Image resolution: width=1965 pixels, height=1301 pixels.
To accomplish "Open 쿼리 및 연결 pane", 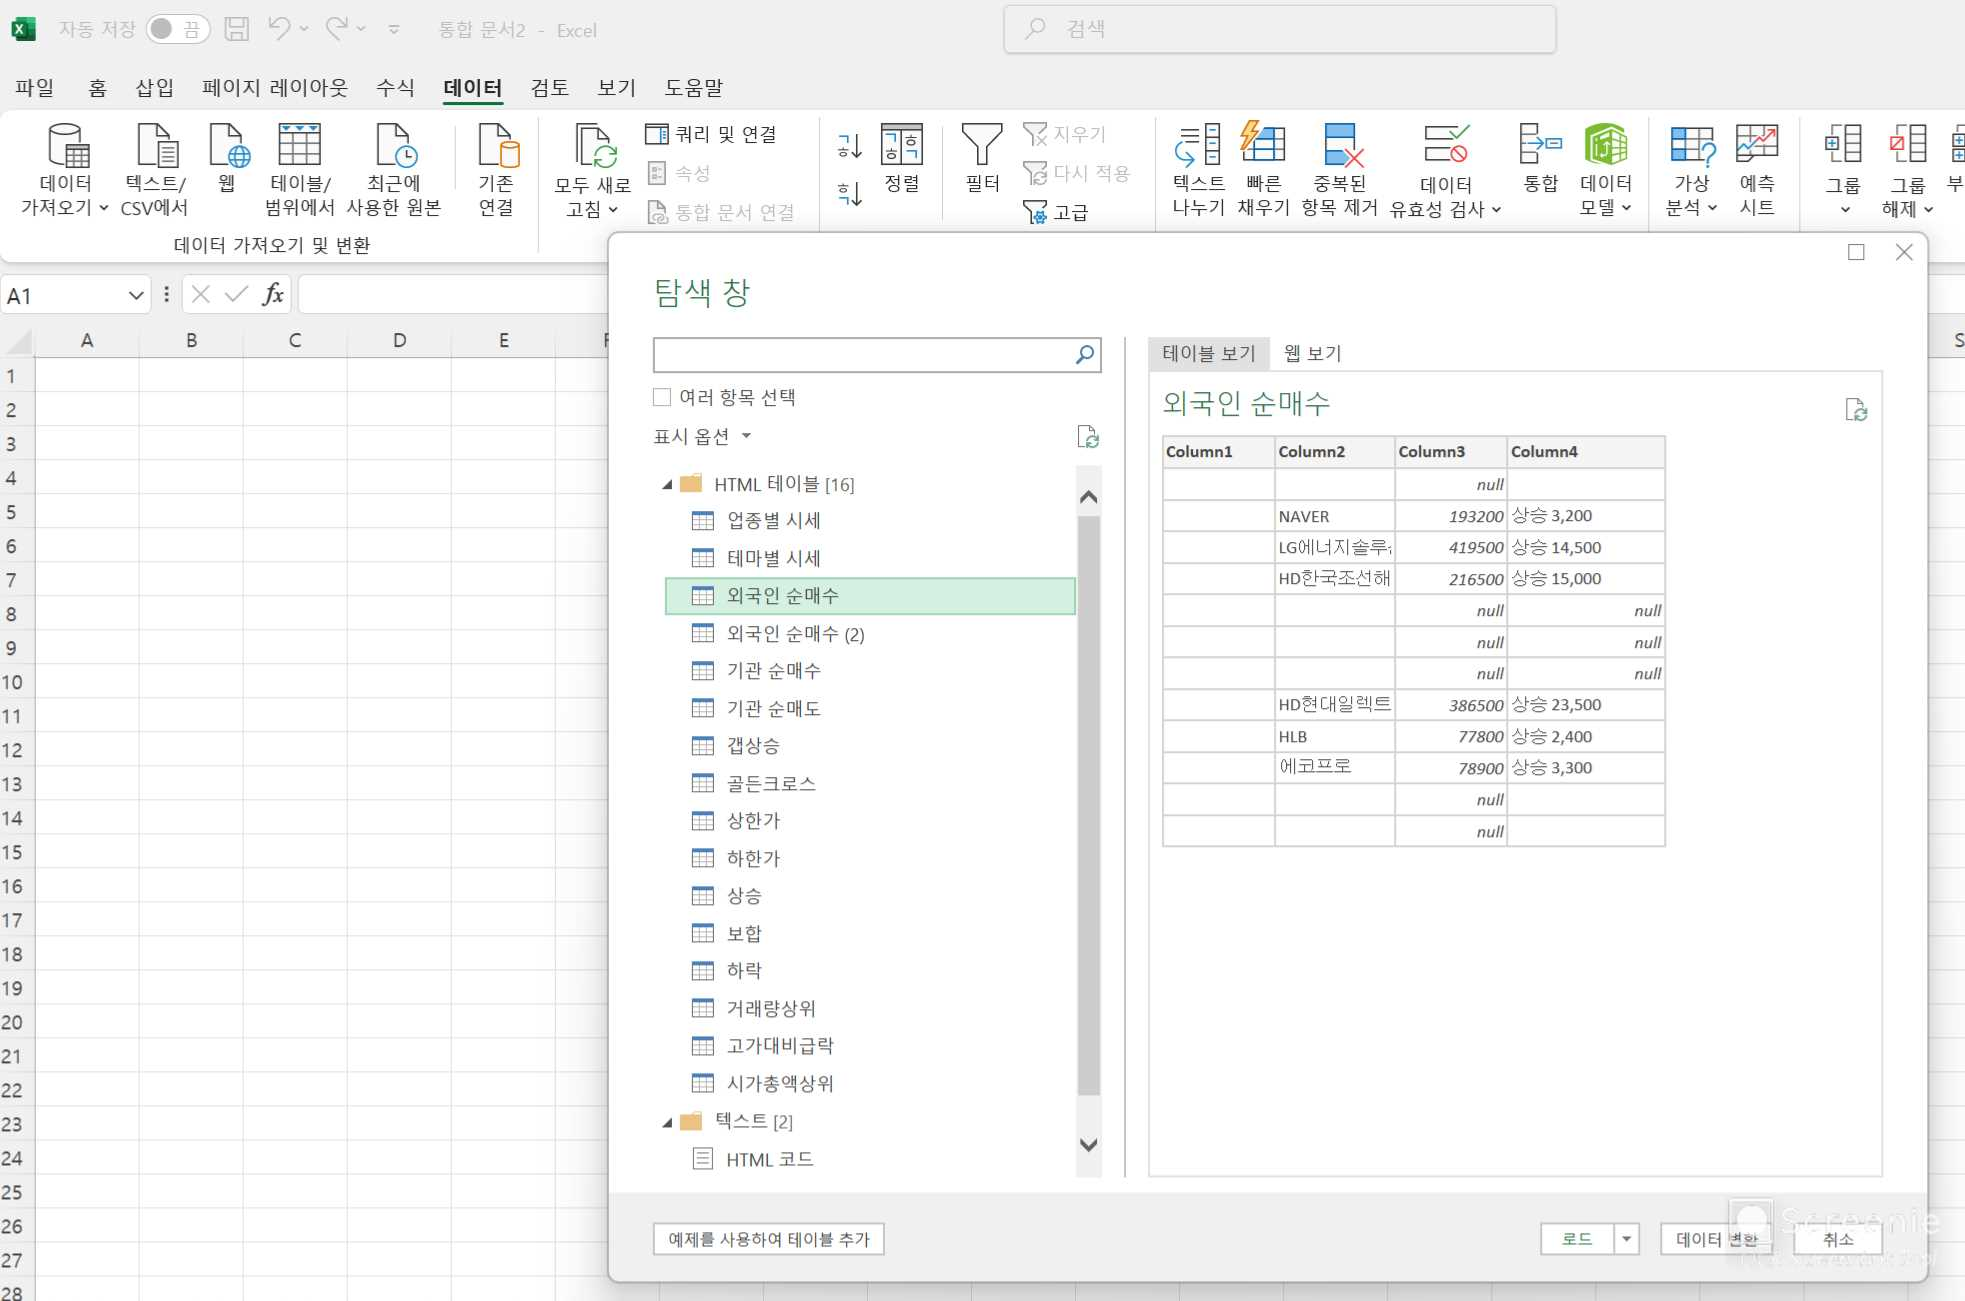I will pos(711,134).
